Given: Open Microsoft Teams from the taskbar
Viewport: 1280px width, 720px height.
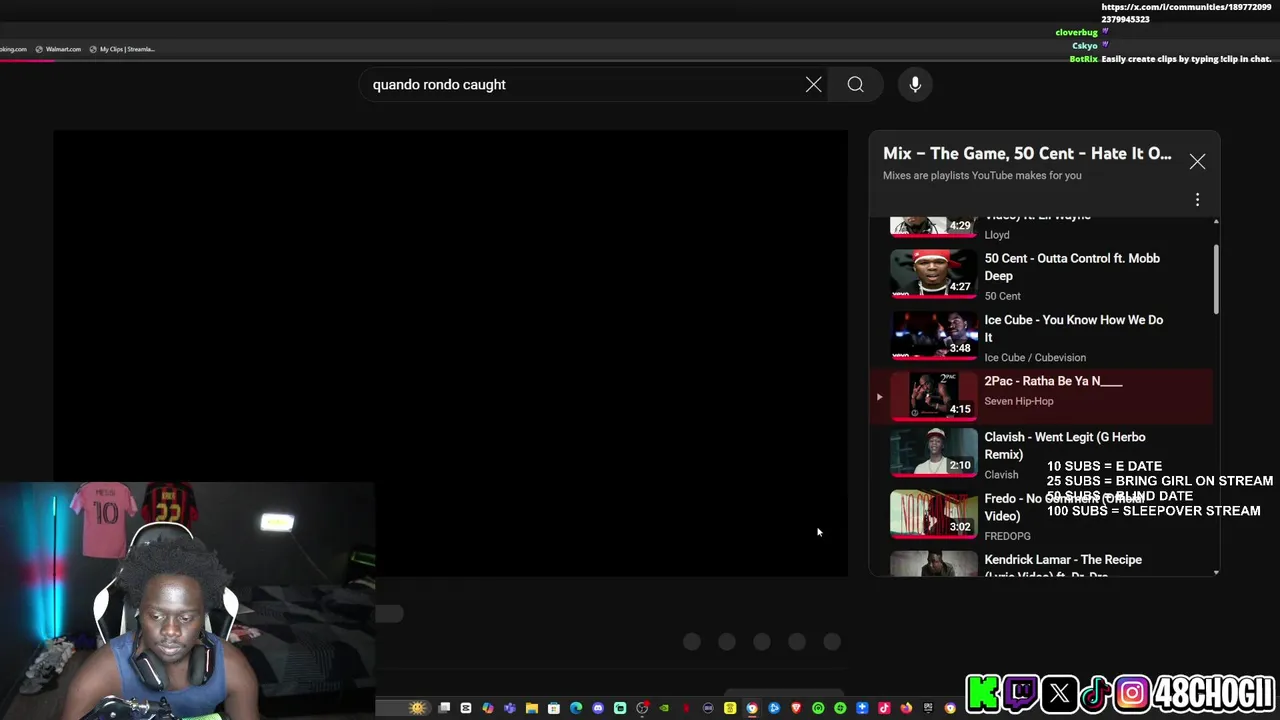Looking at the screenshot, I should [x=509, y=708].
